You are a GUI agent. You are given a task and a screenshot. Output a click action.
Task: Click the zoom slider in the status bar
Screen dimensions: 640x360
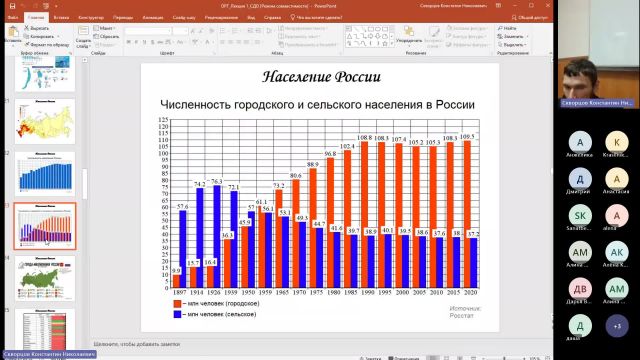click(504, 358)
